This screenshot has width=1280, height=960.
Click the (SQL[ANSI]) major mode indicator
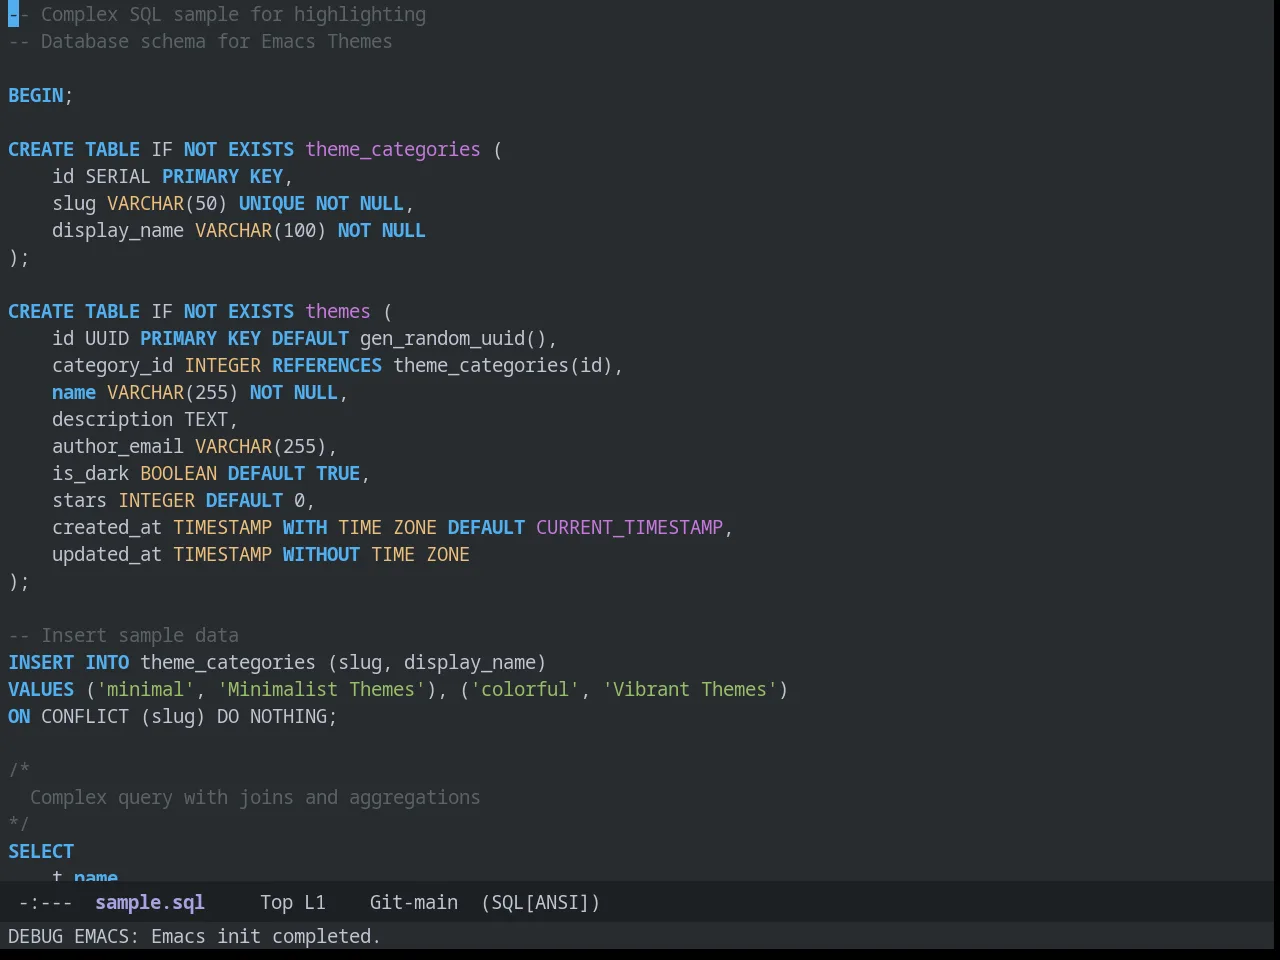(x=541, y=902)
